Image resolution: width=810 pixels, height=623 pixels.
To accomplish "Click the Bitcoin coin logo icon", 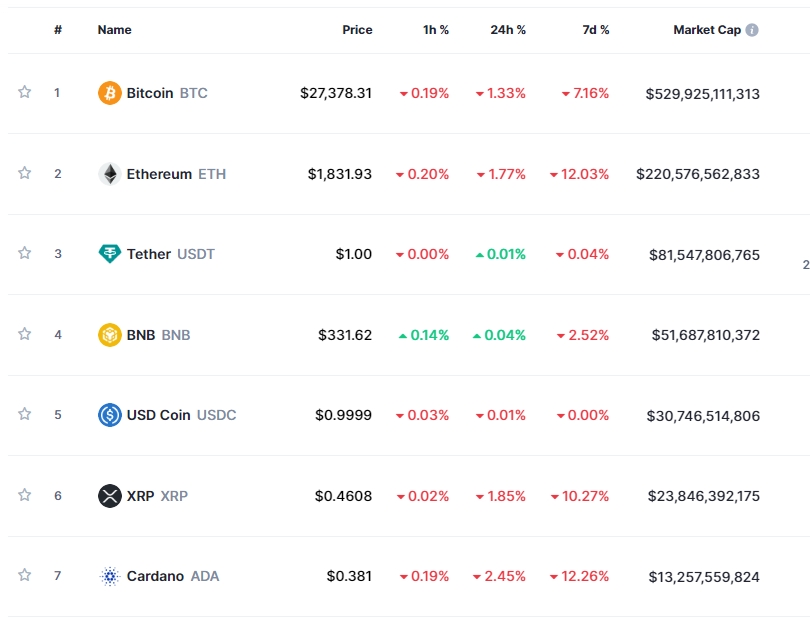I will tap(110, 93).
